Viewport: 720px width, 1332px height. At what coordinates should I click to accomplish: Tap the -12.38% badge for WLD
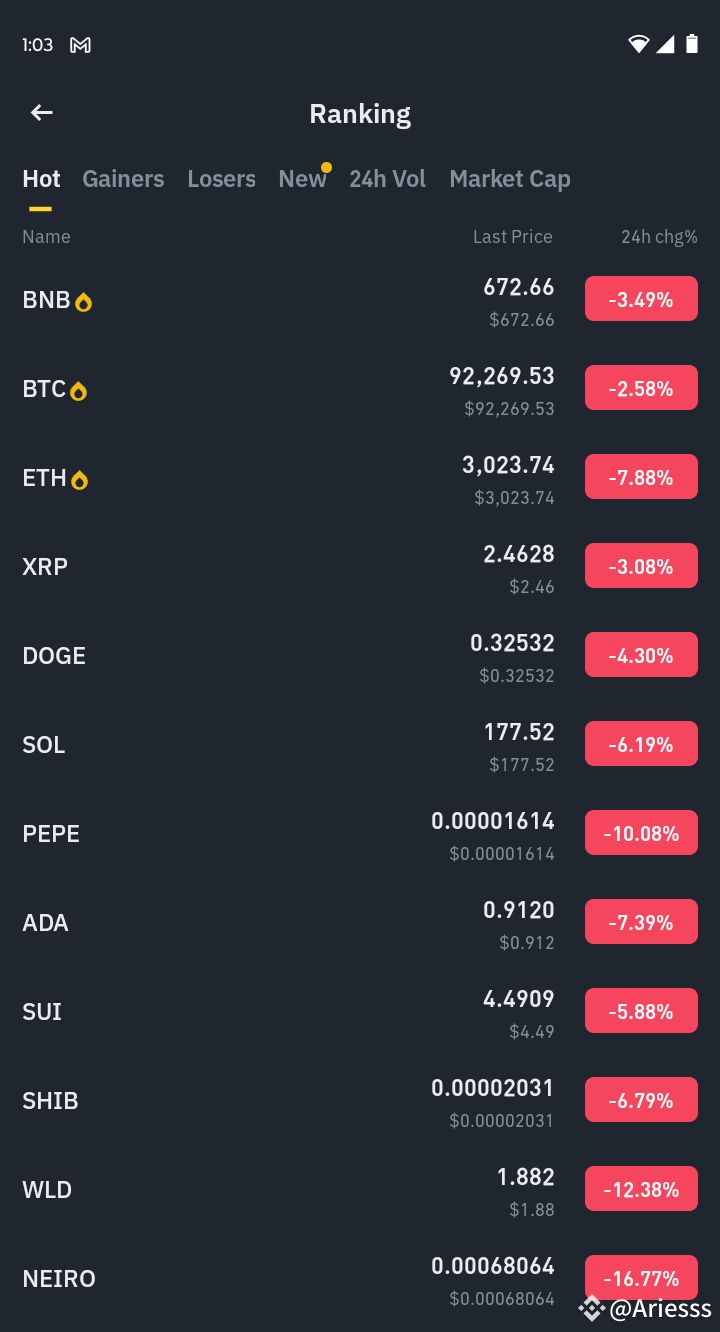641,1189
